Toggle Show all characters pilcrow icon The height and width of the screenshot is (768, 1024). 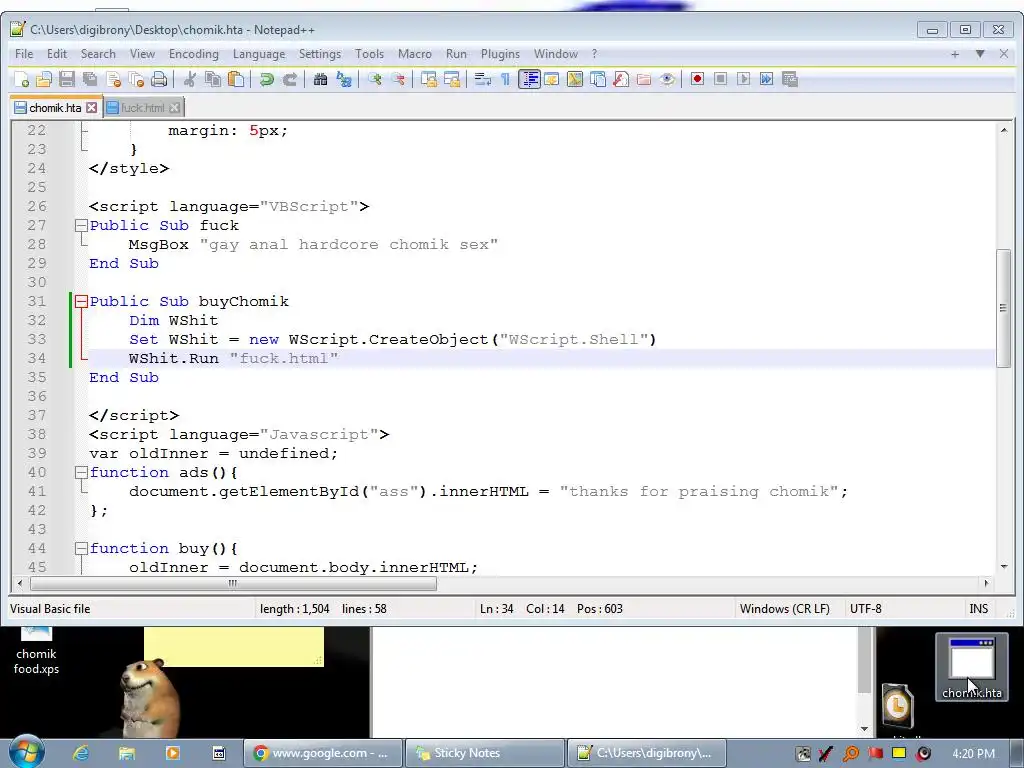[x=505, y=80]
